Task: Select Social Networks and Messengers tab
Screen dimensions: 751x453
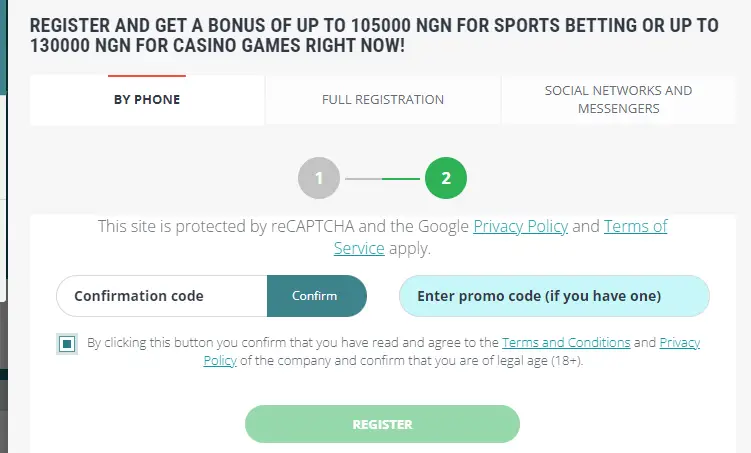Action: coord(618,99)
